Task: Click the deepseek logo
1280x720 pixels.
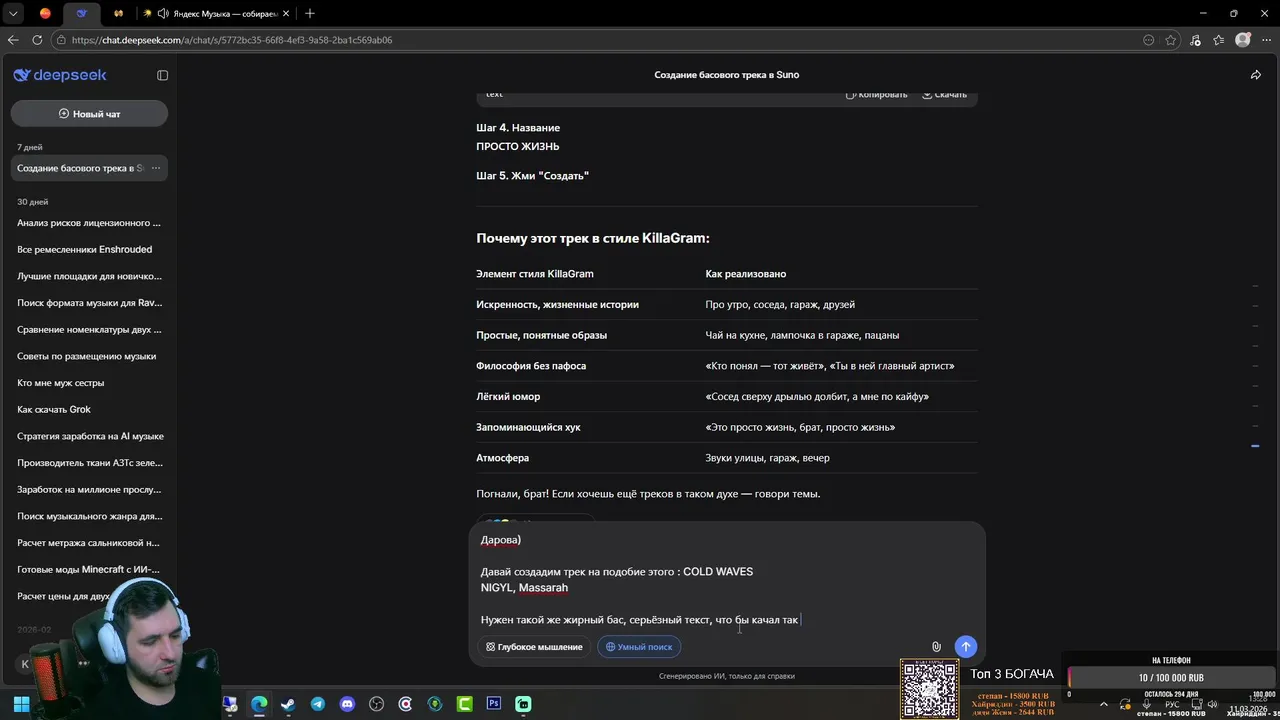Action: tap(60, 75)
